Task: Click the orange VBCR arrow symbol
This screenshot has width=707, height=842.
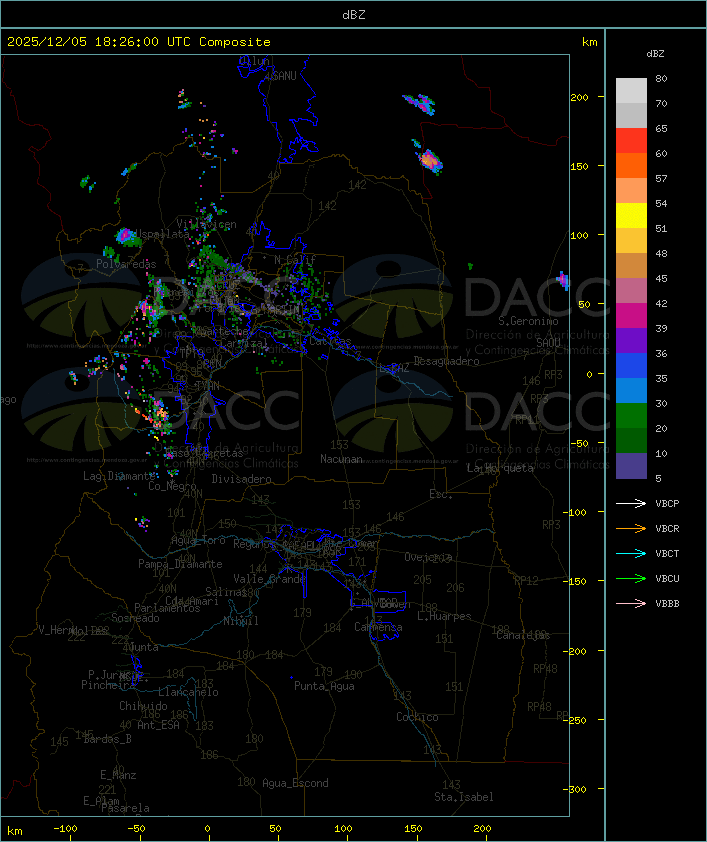Action: click(631, 528)
